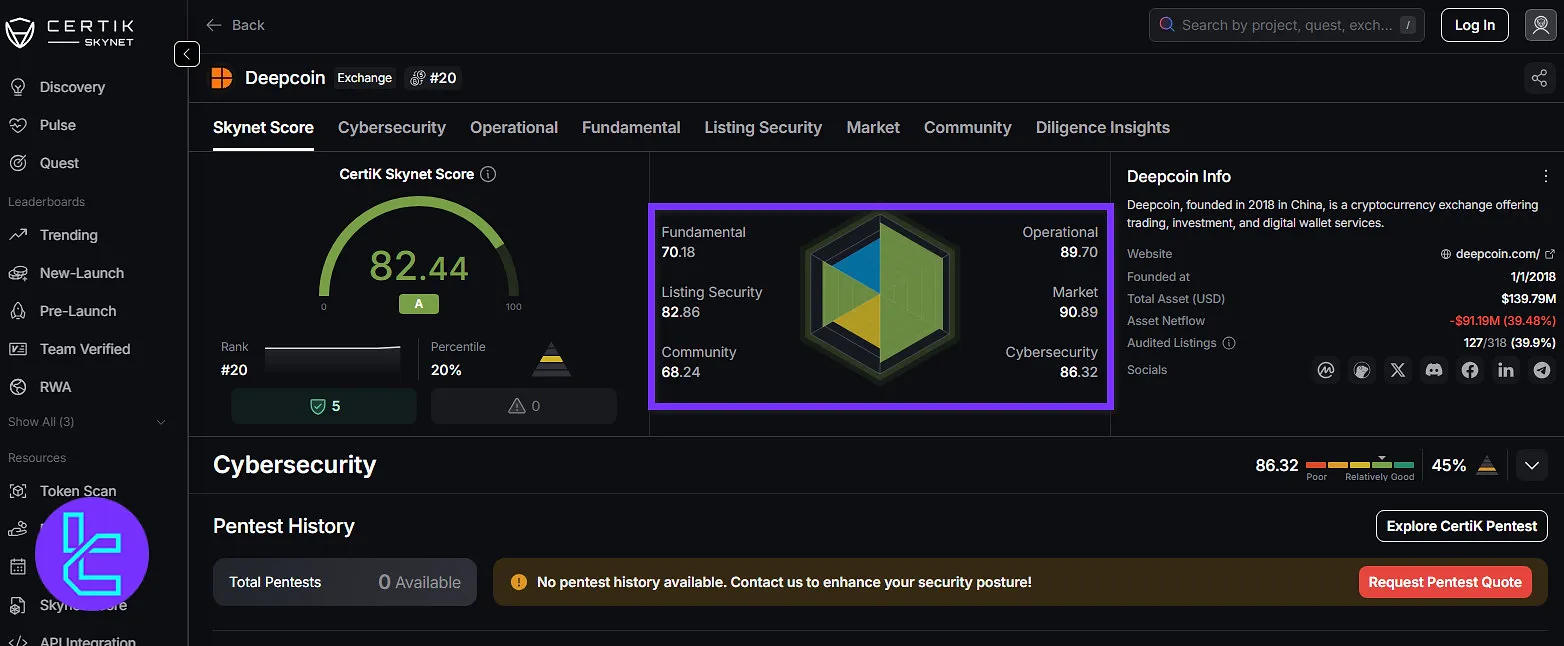Open the Telegram social icon
1564x646 pixels.
click(x=1542, y=370)
